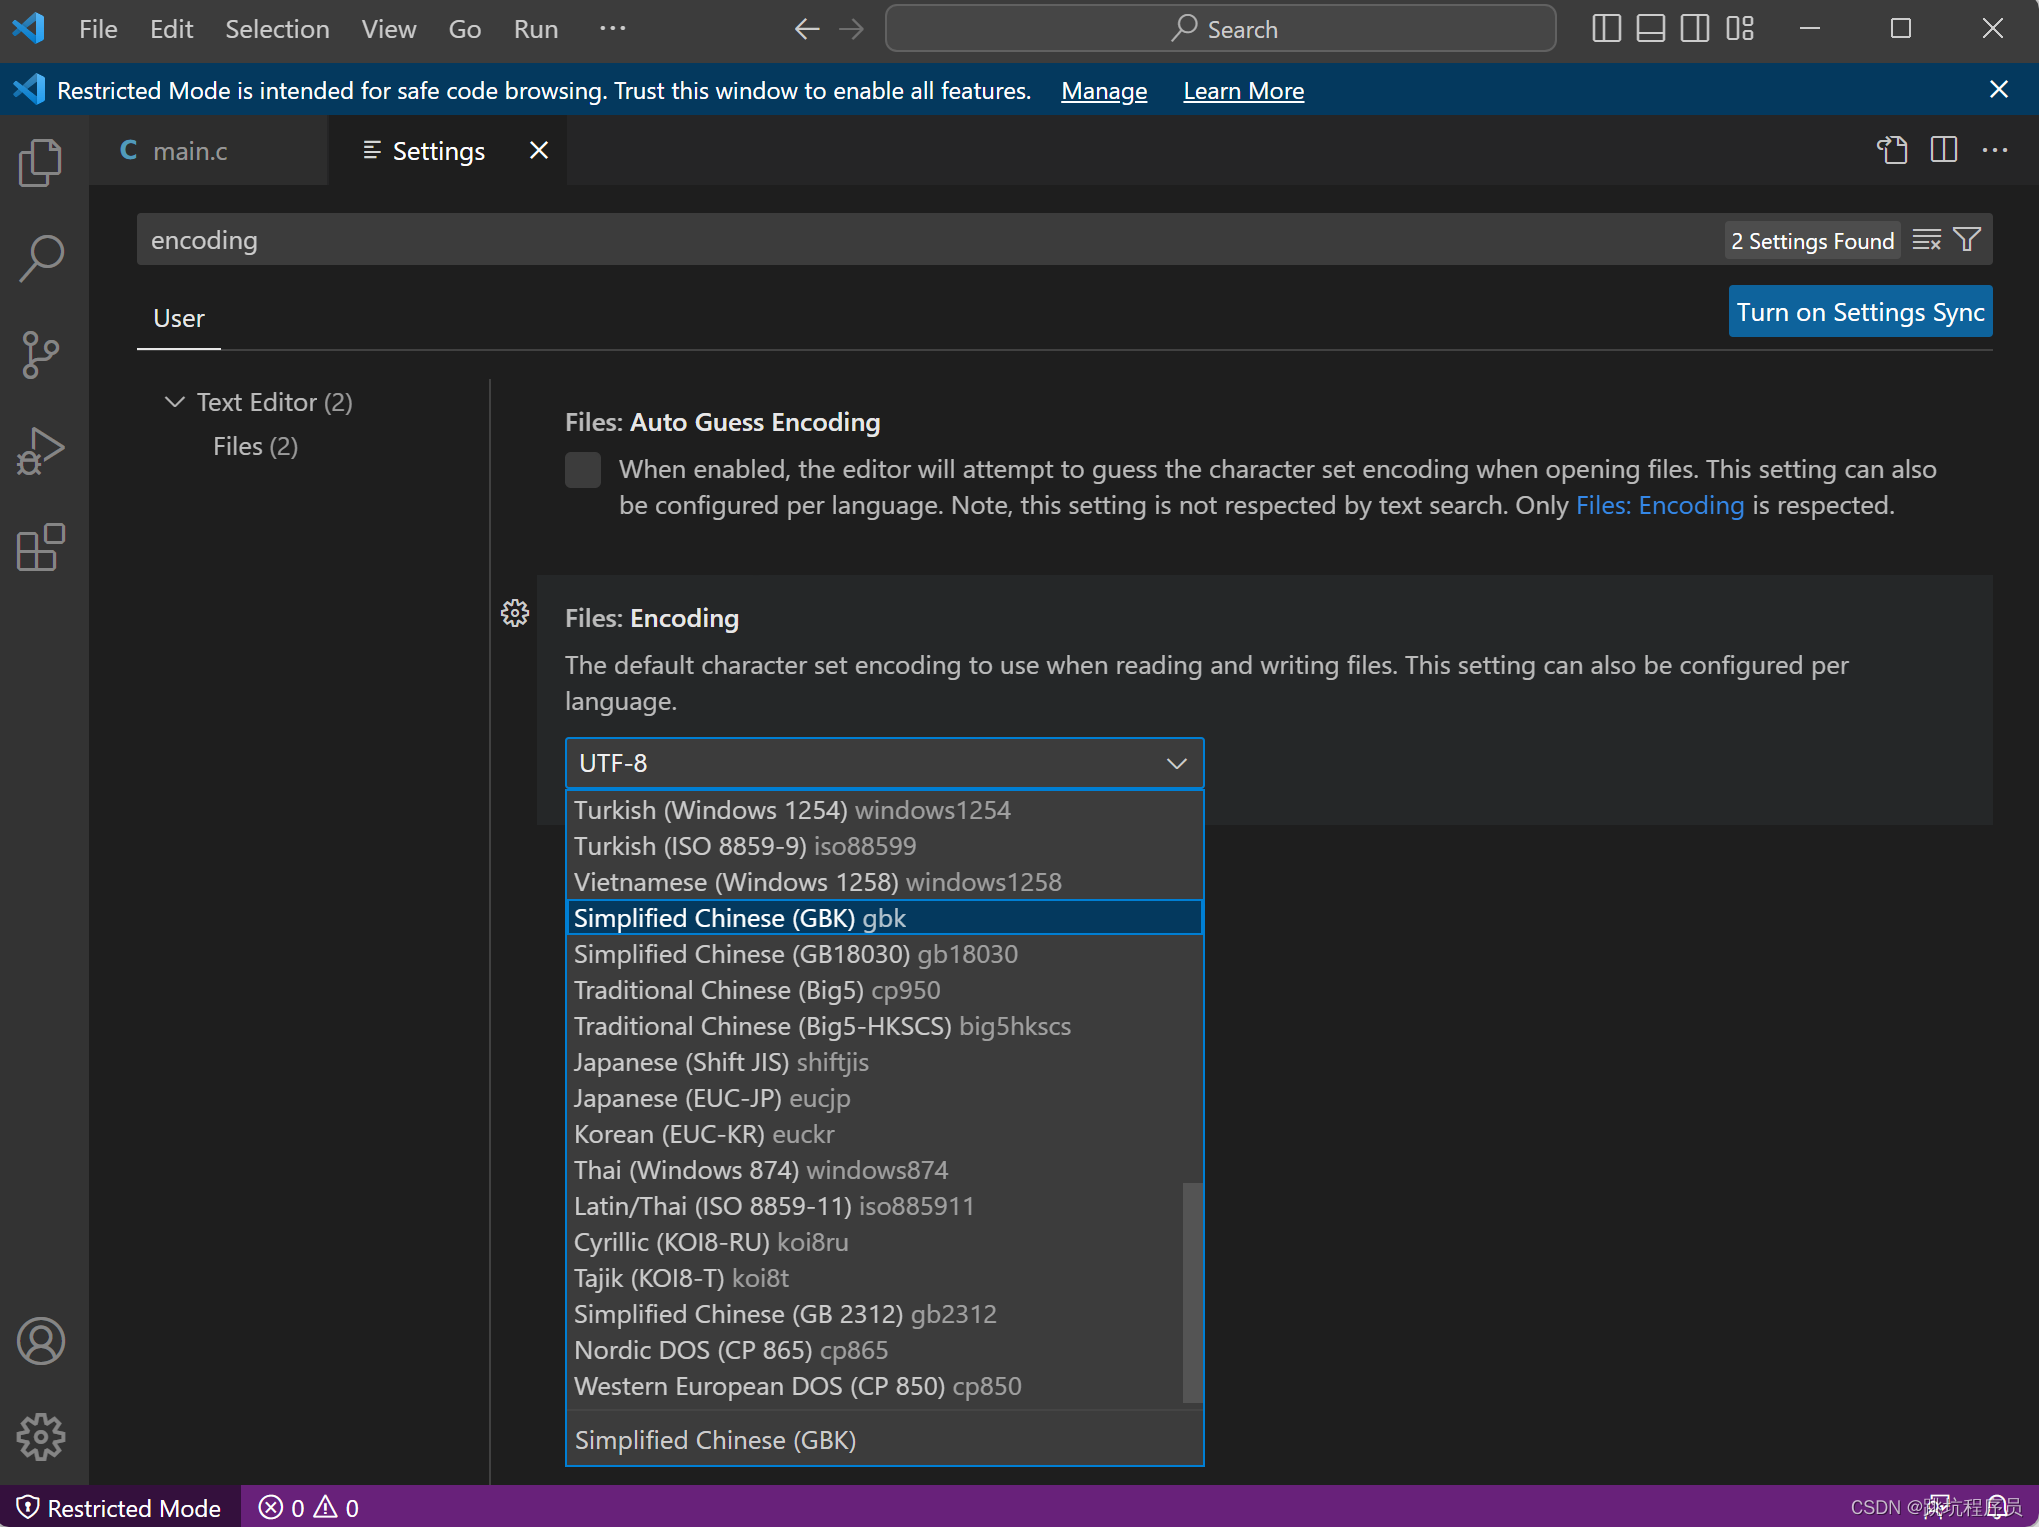The height and width of the screenshot is (1527, 2039).
Task: Open the settings filter funnel
Action: click(x=1967, y=240)
